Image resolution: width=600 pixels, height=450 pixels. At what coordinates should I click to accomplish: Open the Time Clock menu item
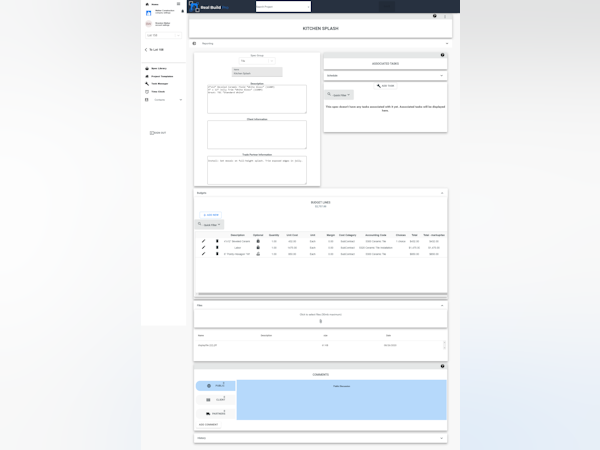158,92
